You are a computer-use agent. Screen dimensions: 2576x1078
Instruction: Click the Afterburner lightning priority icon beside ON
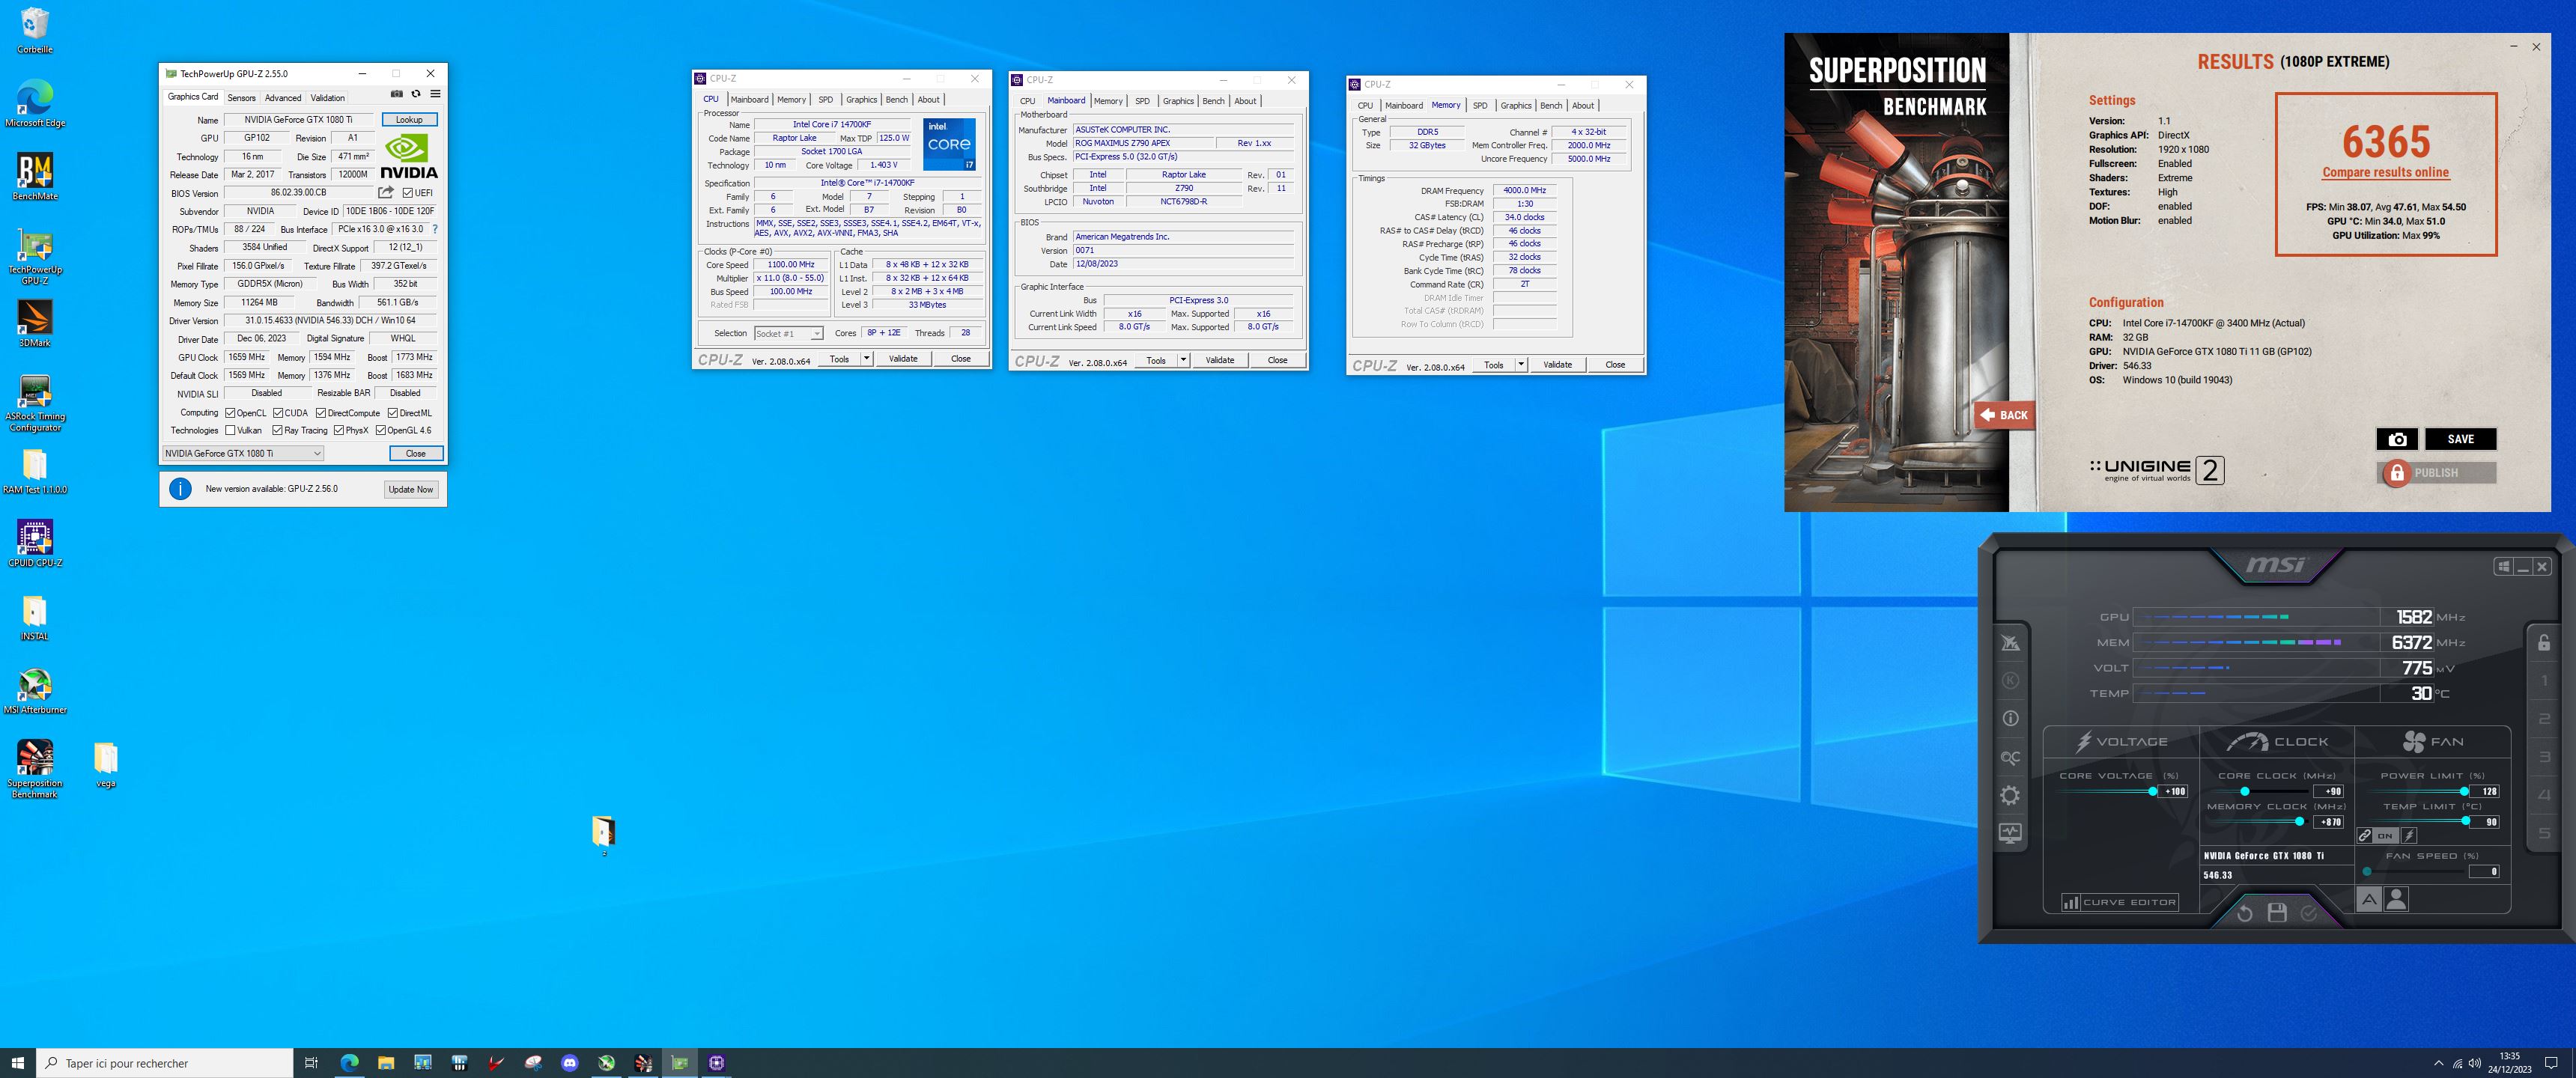pos(2409,835)
